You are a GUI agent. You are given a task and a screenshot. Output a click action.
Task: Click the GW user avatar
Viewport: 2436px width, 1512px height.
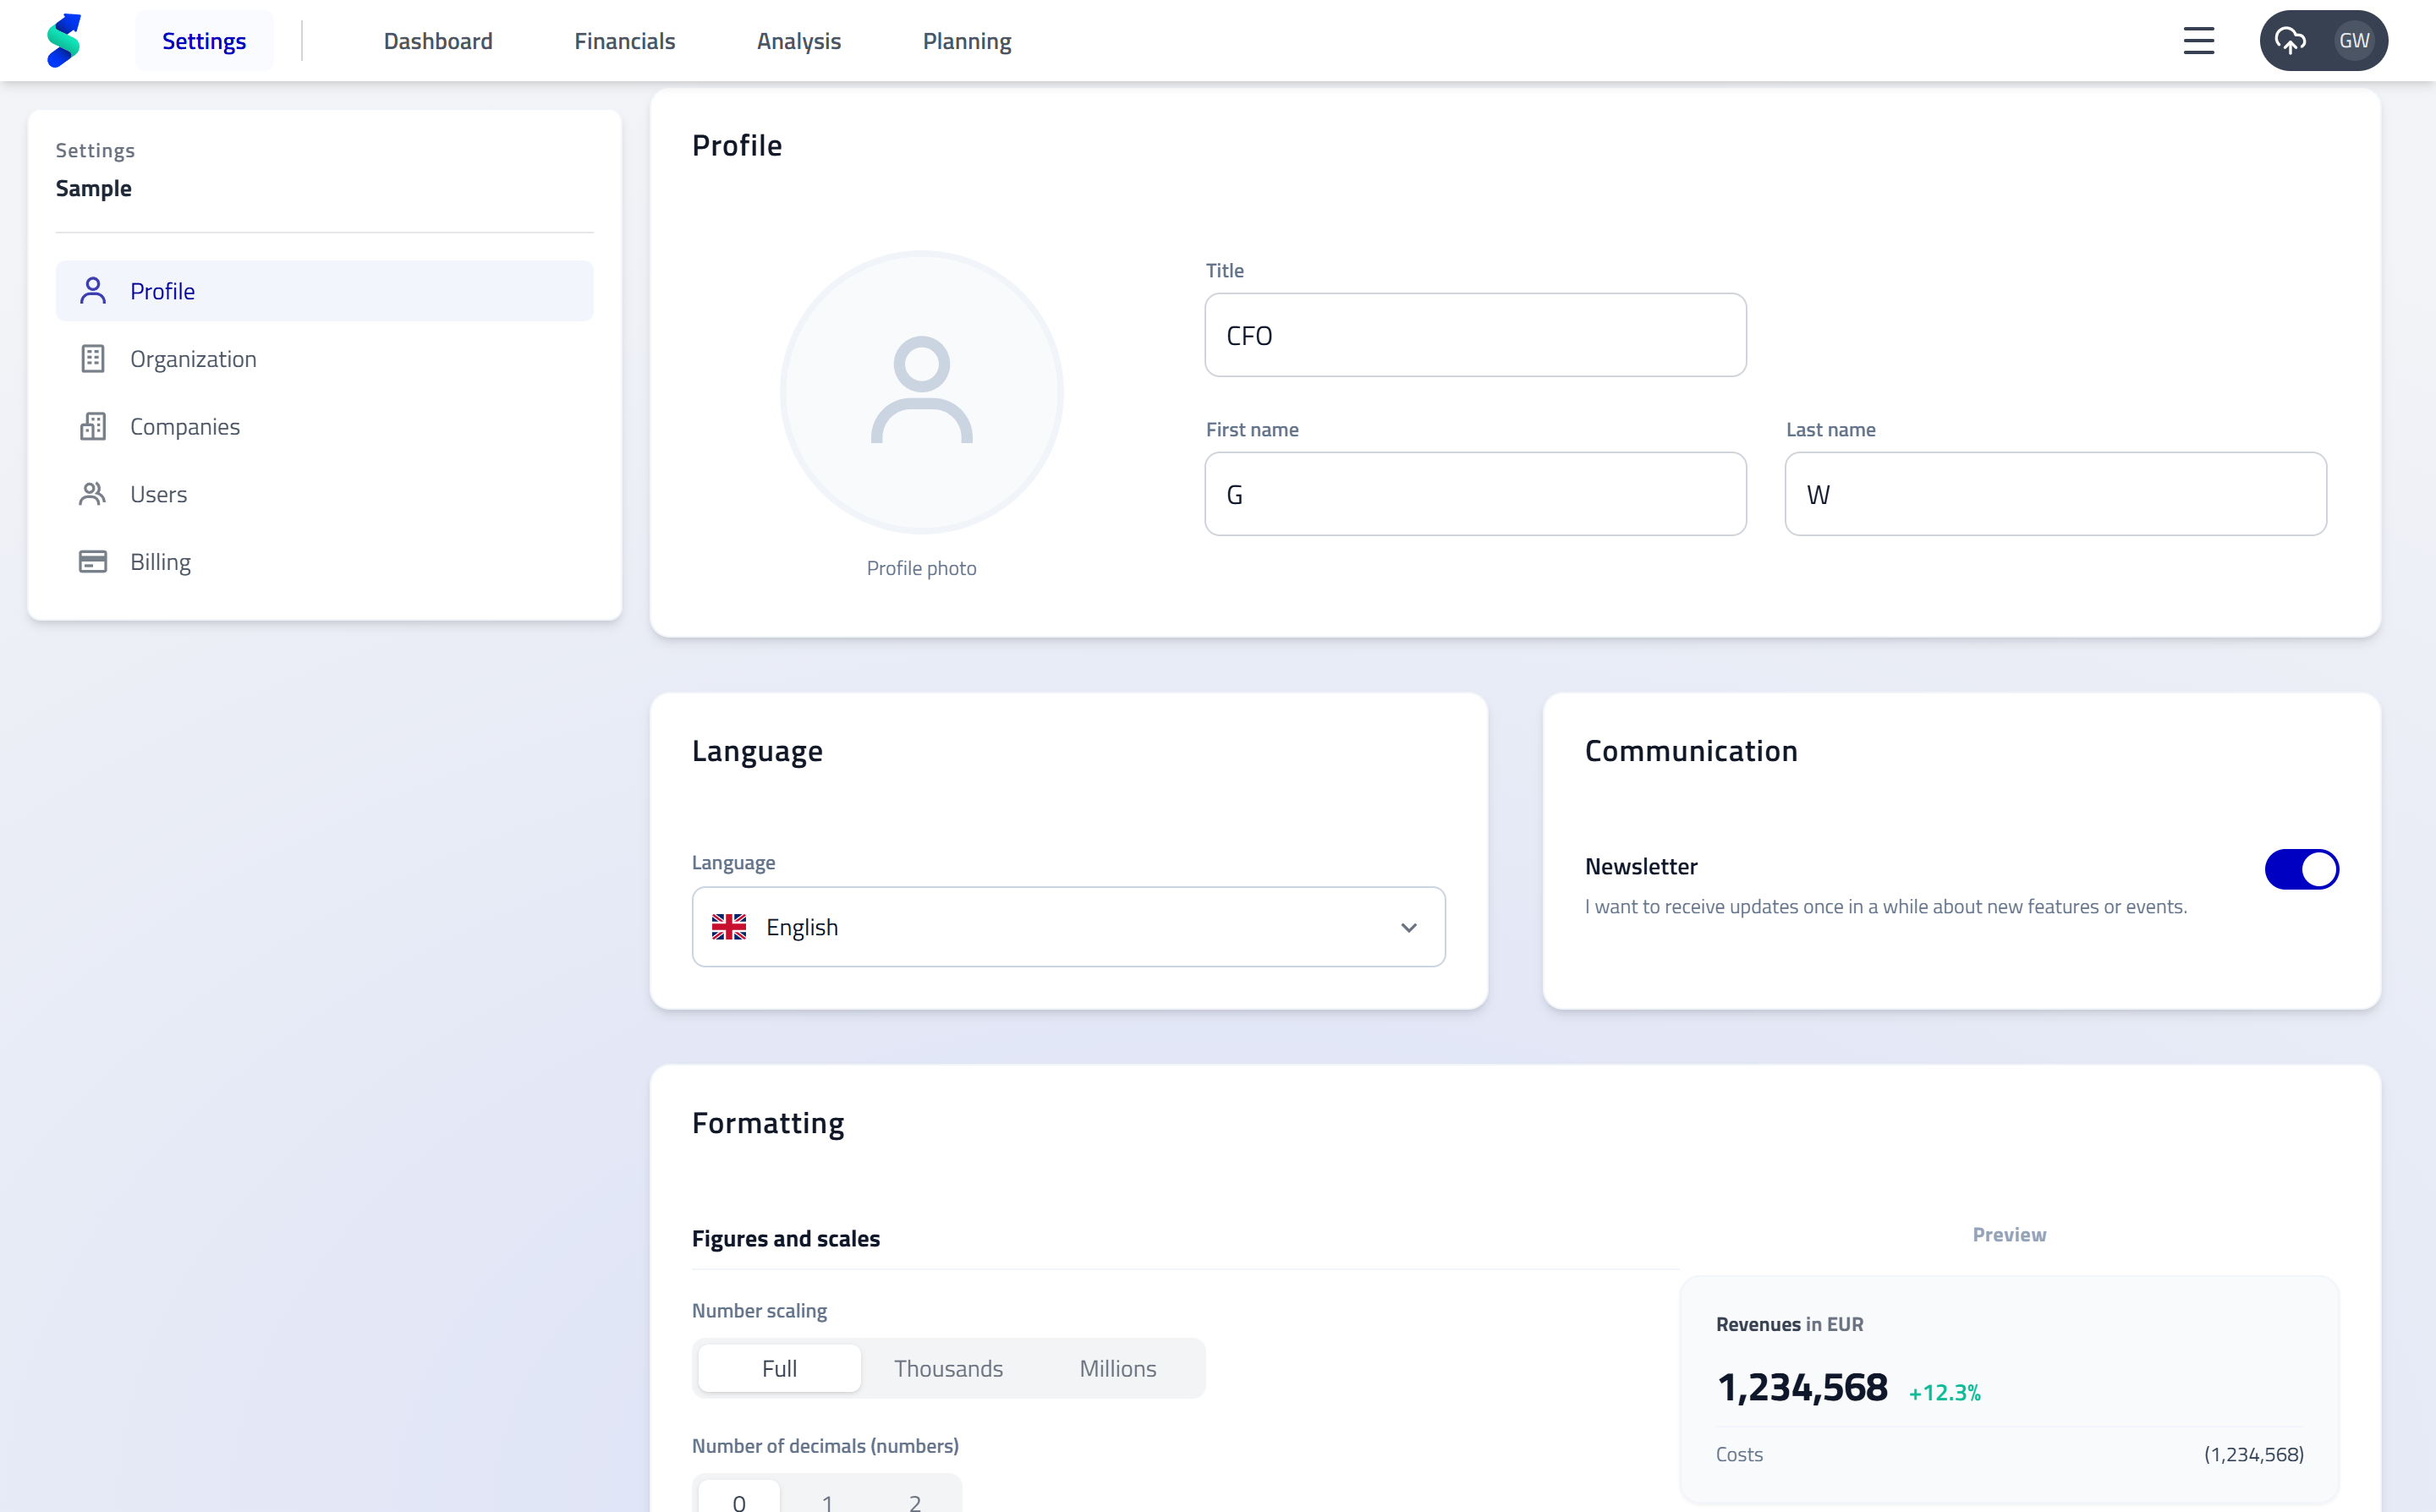[x=2355, y=40]
